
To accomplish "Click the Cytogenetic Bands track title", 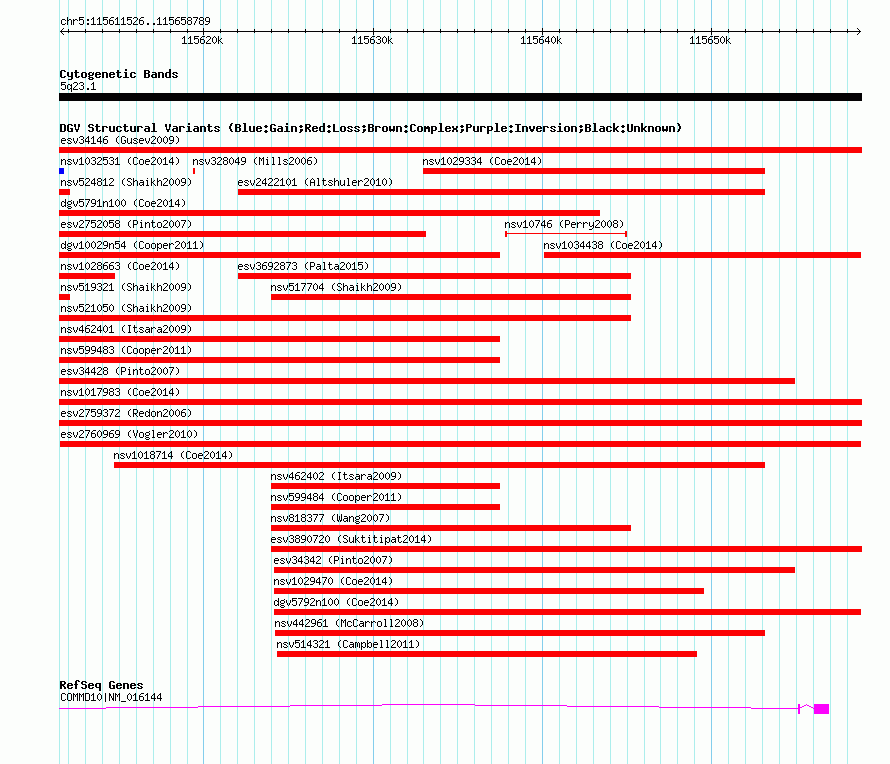I will (119, 74).
